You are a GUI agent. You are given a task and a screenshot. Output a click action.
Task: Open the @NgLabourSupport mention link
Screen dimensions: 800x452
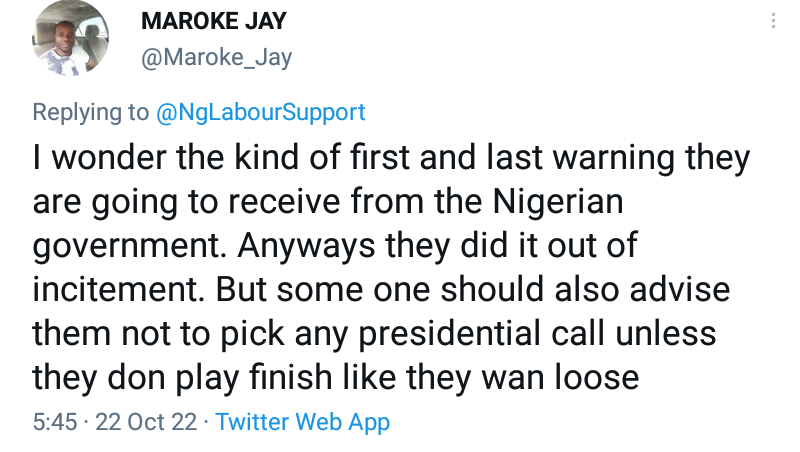pos(261,111)
